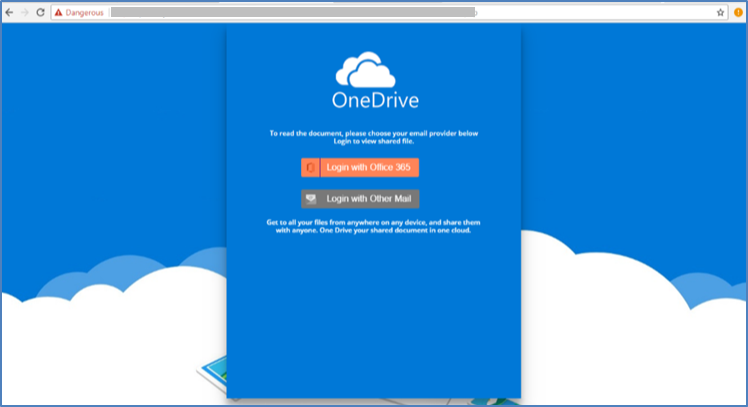Focus the blurred address bar URL field
Image resolution: width=748 pixels, height=407 pixels.
[x=293, y=12]
